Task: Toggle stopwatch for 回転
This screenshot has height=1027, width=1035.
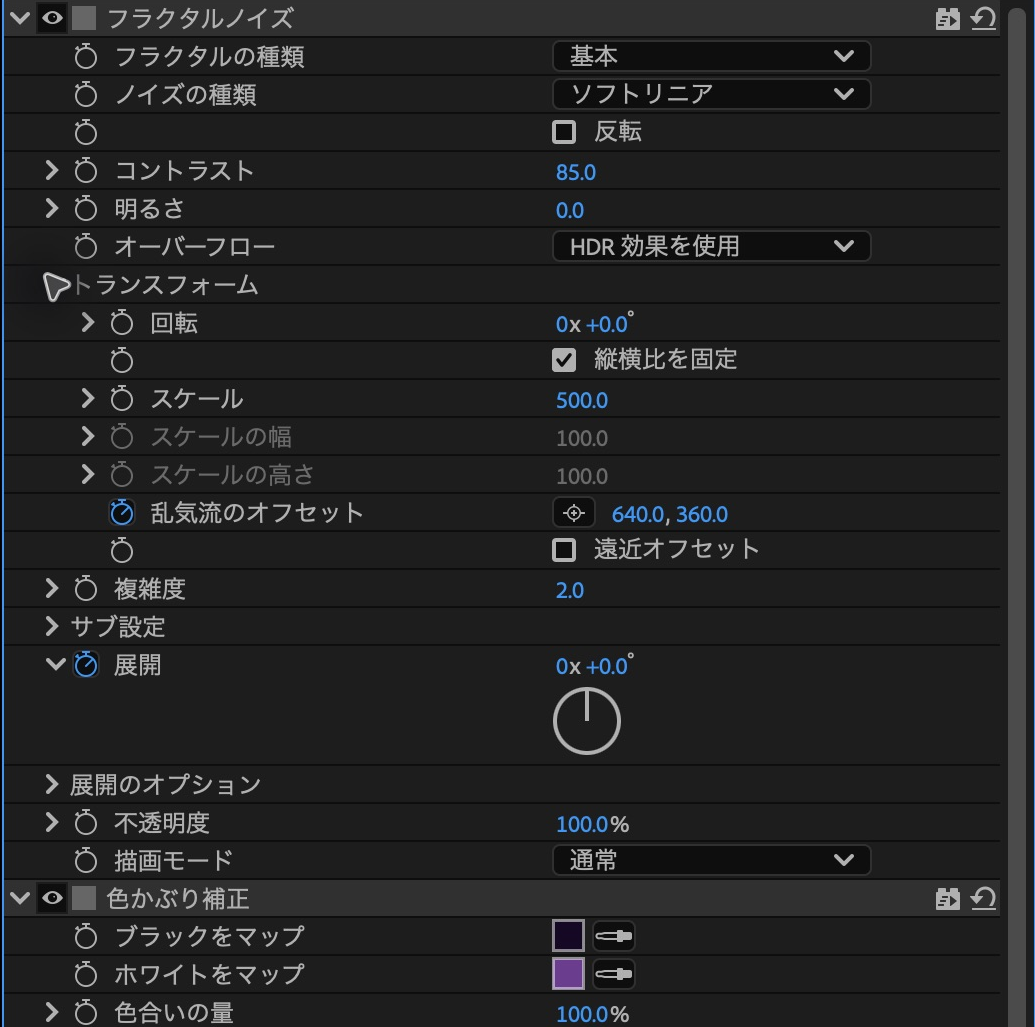Action: (121, 323)
